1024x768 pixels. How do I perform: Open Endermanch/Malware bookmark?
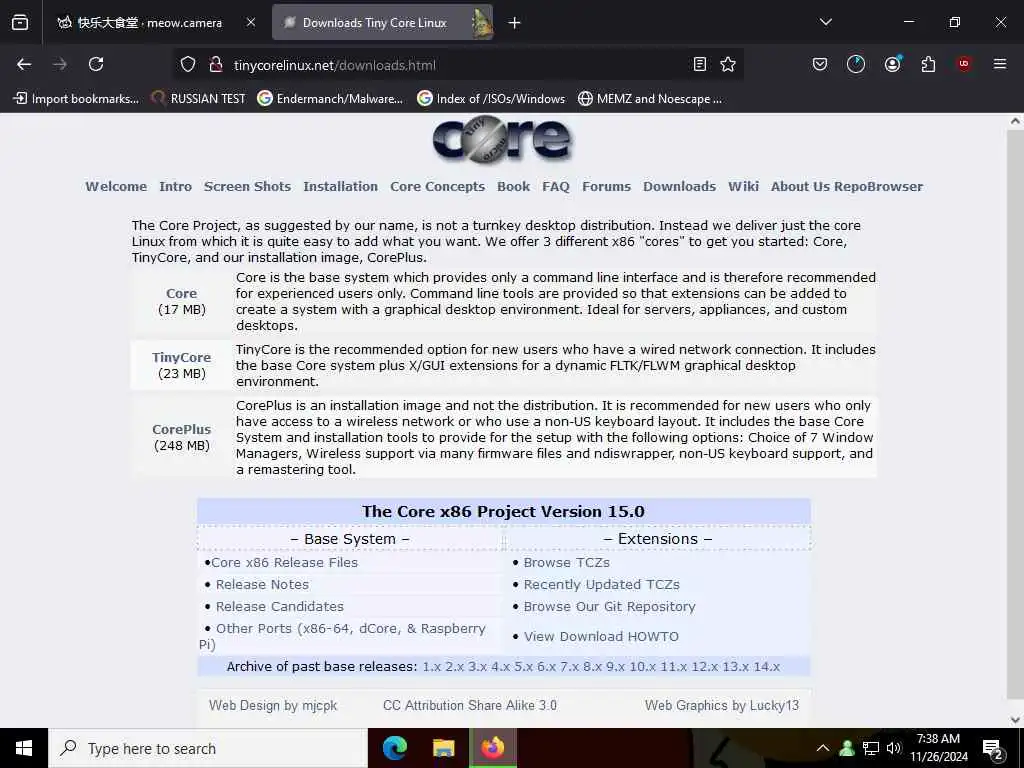coord(330,99)
